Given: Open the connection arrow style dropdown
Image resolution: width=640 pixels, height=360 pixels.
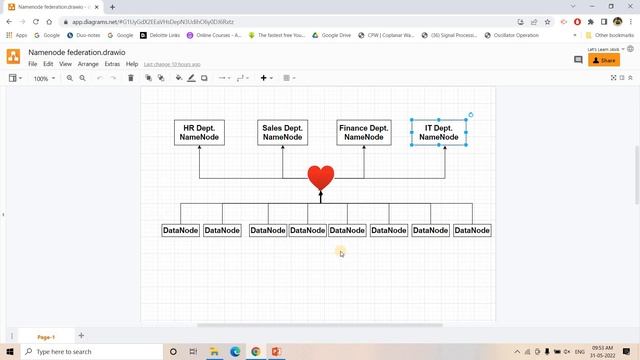Looking at the screenshot, I should point(224,78).
